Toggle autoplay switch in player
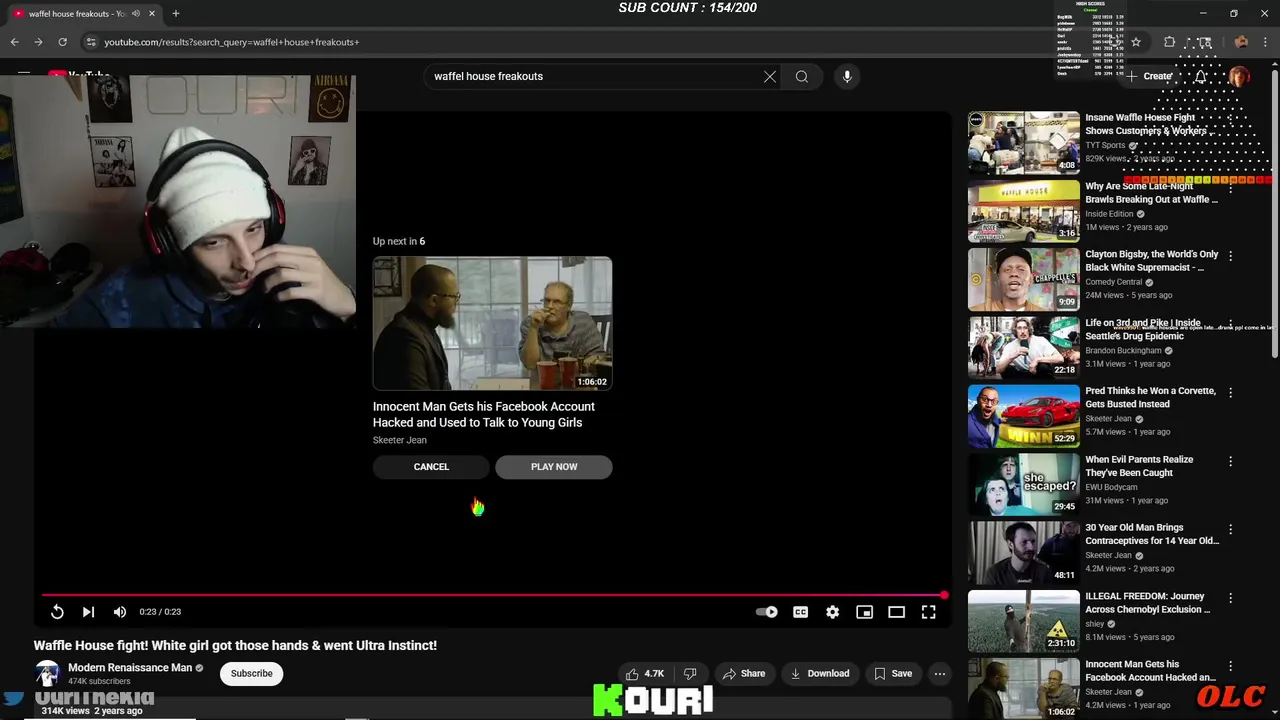Image resolution: width=1280 pixels, height=720 pixels. [767, 612]
